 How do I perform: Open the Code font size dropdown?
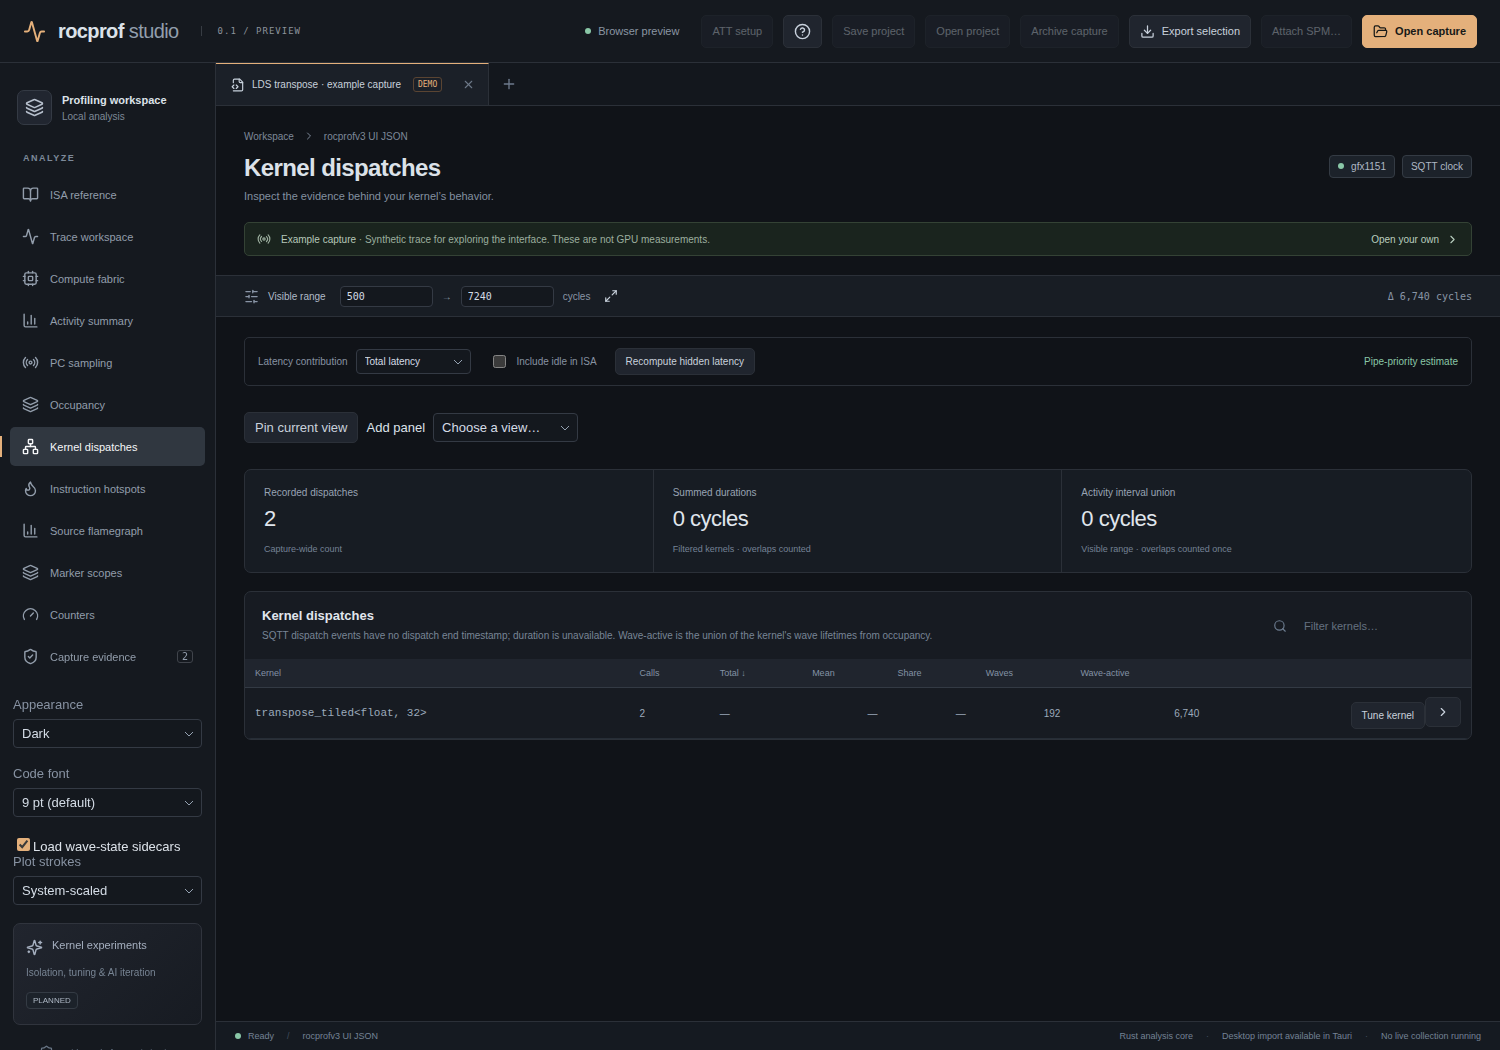tap(107, 803)
